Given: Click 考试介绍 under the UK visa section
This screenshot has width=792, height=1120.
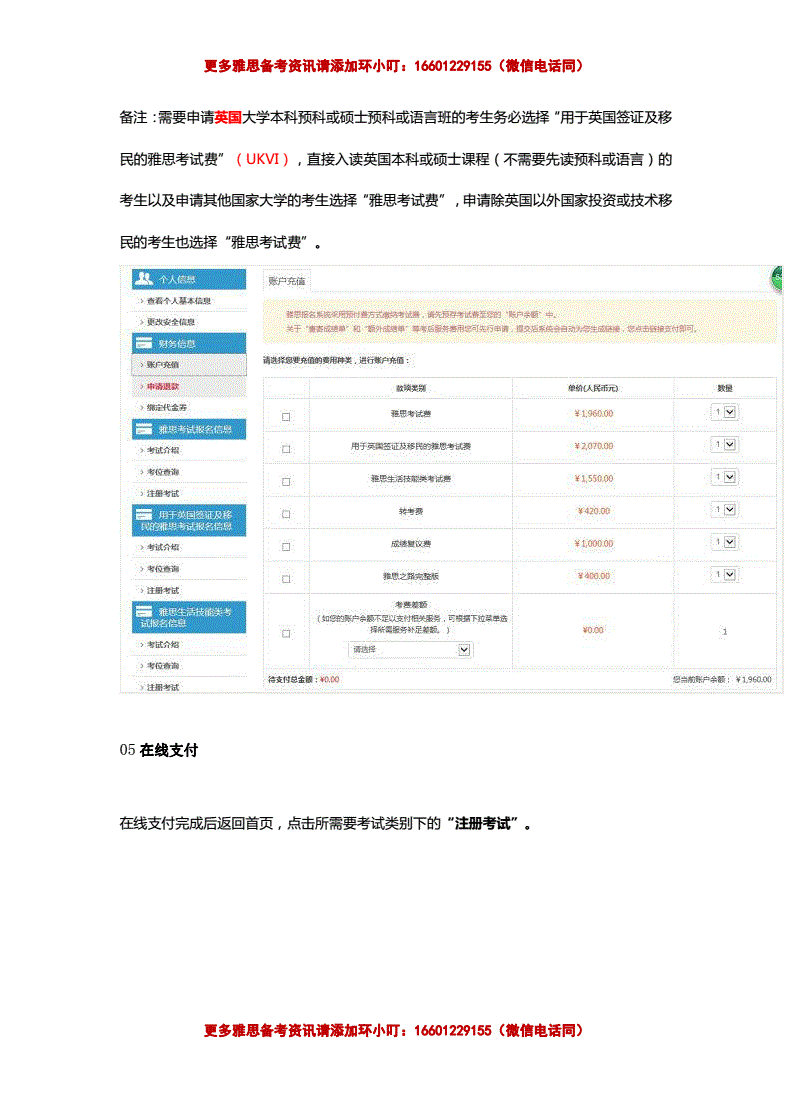Looking at the screenshot, I should point(163,547).
